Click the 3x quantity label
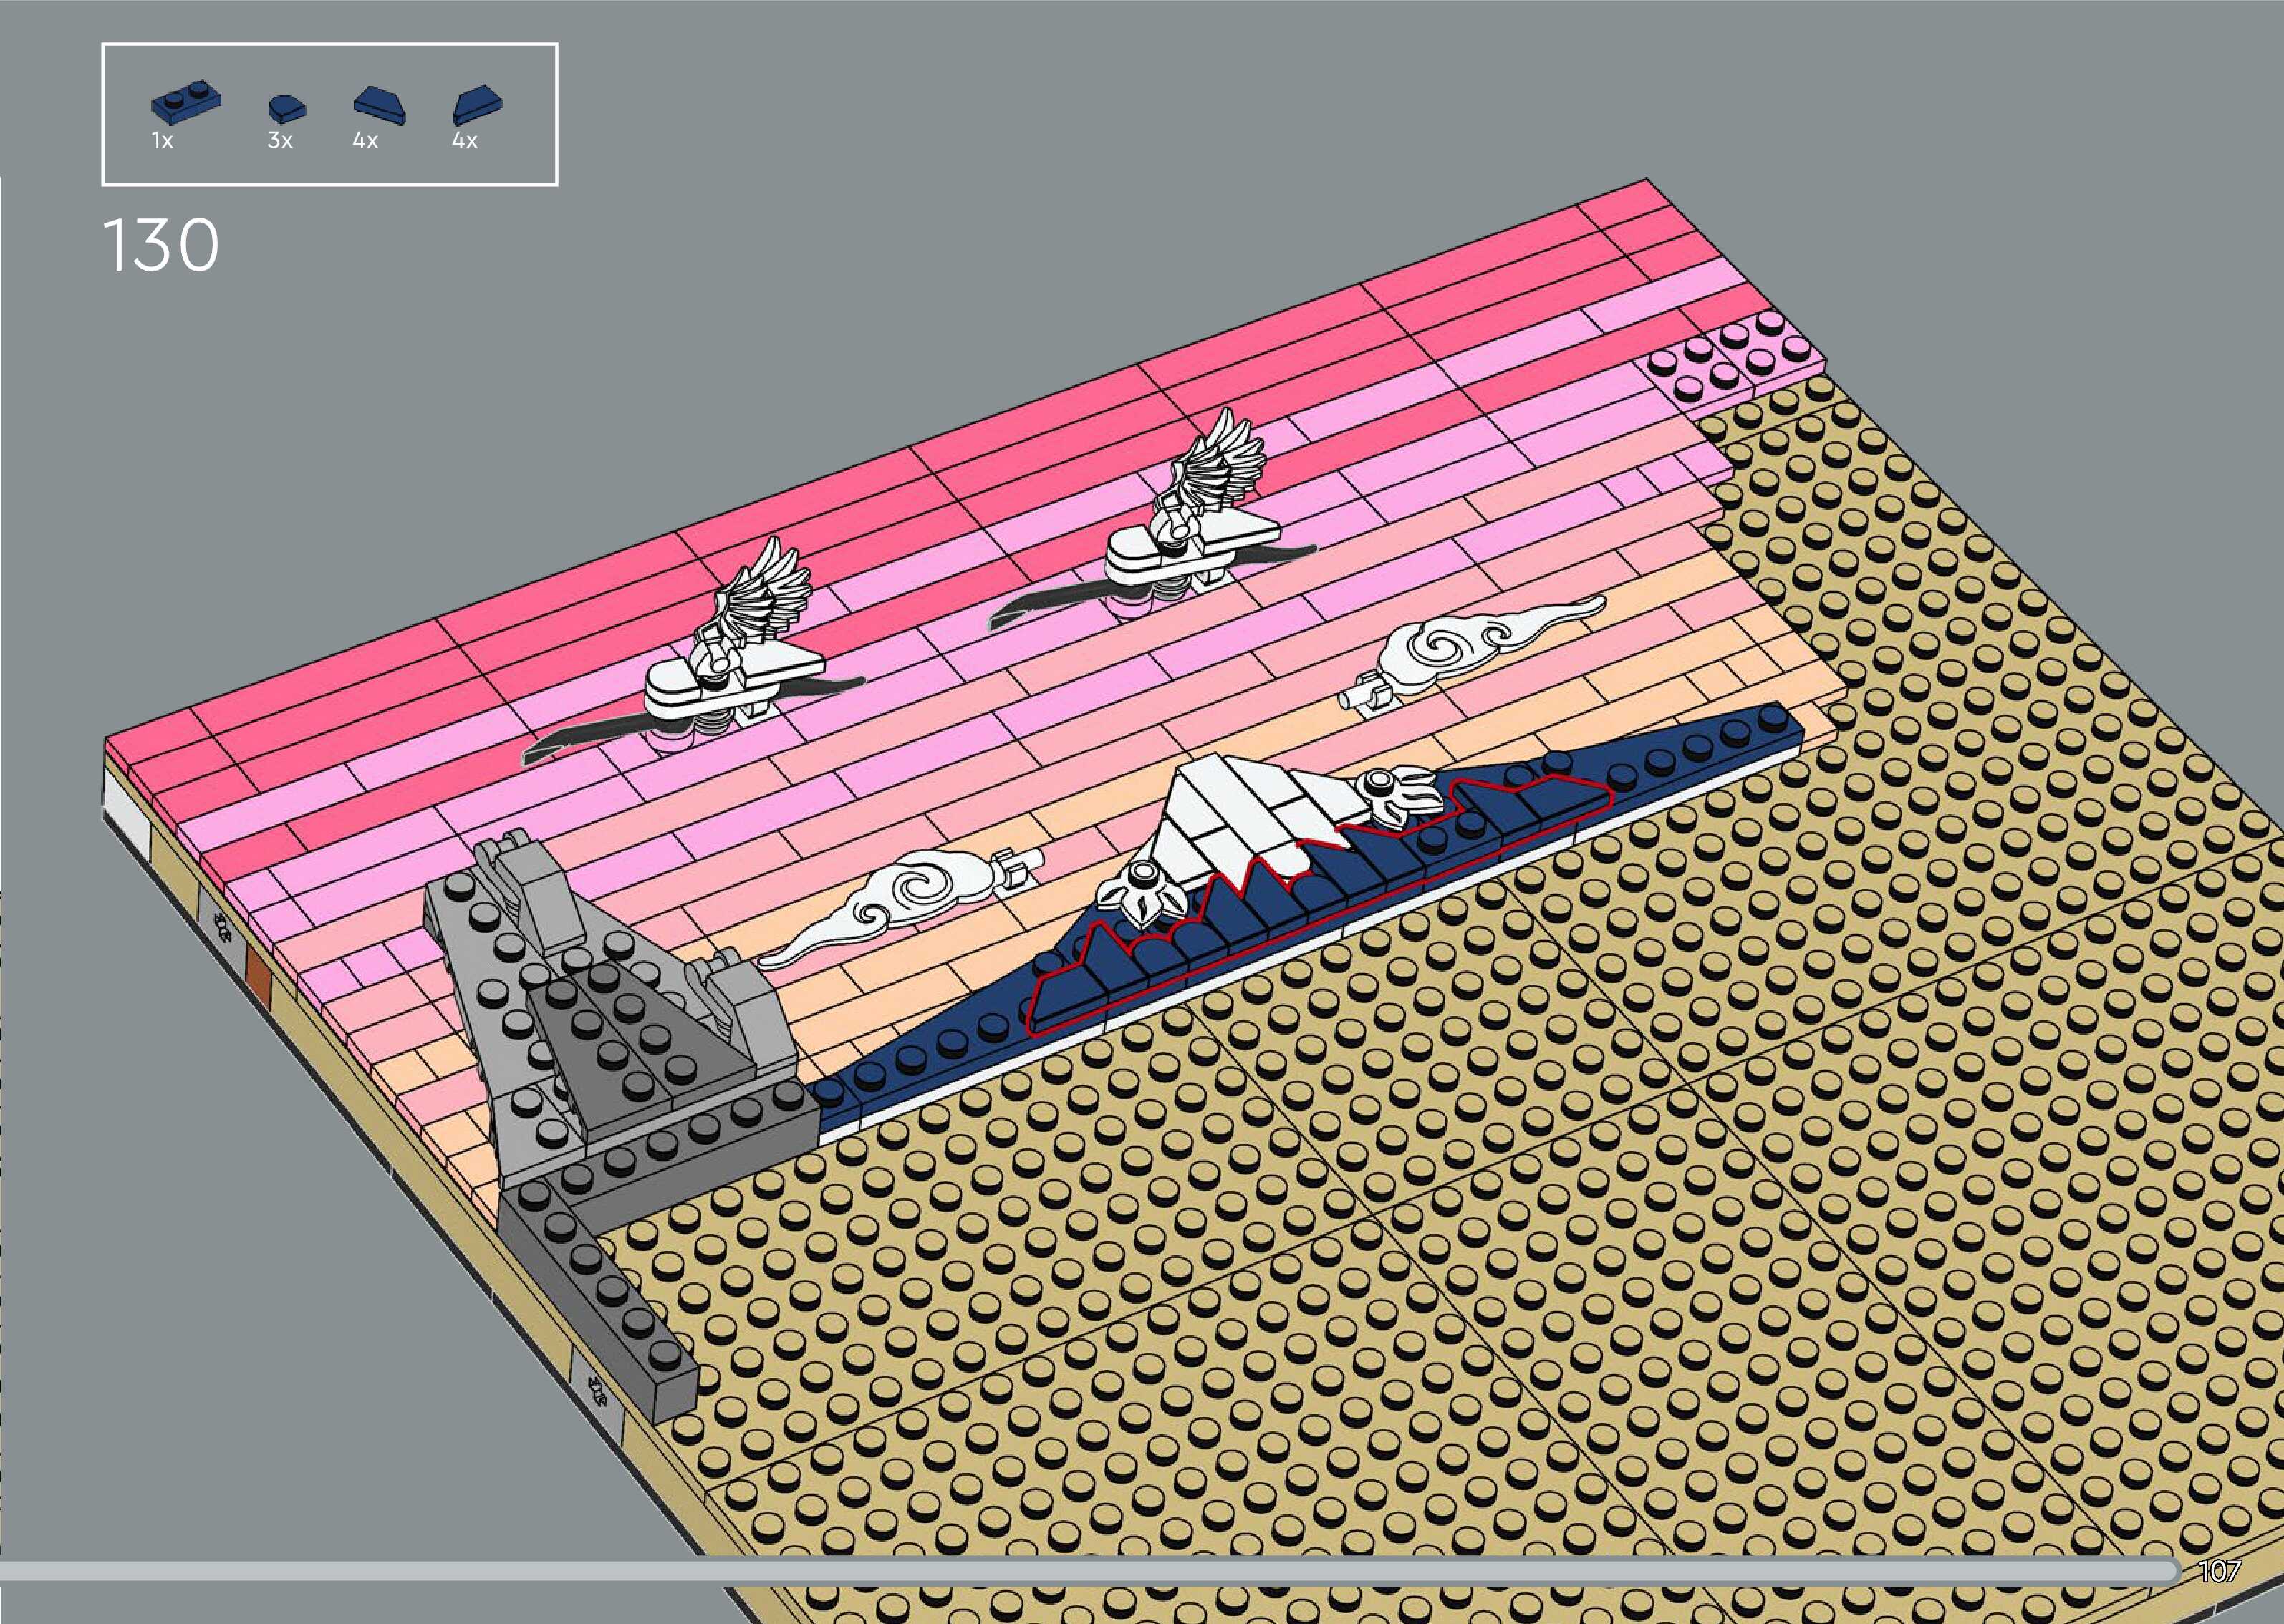Image resolution: width=2284 pixels, height=1624 pixels. 280,142
